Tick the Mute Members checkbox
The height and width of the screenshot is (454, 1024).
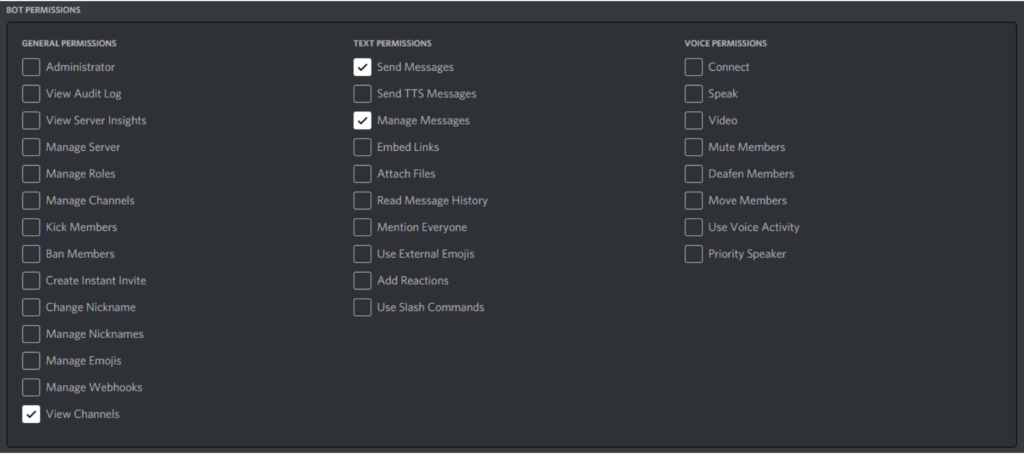[693, 147]
